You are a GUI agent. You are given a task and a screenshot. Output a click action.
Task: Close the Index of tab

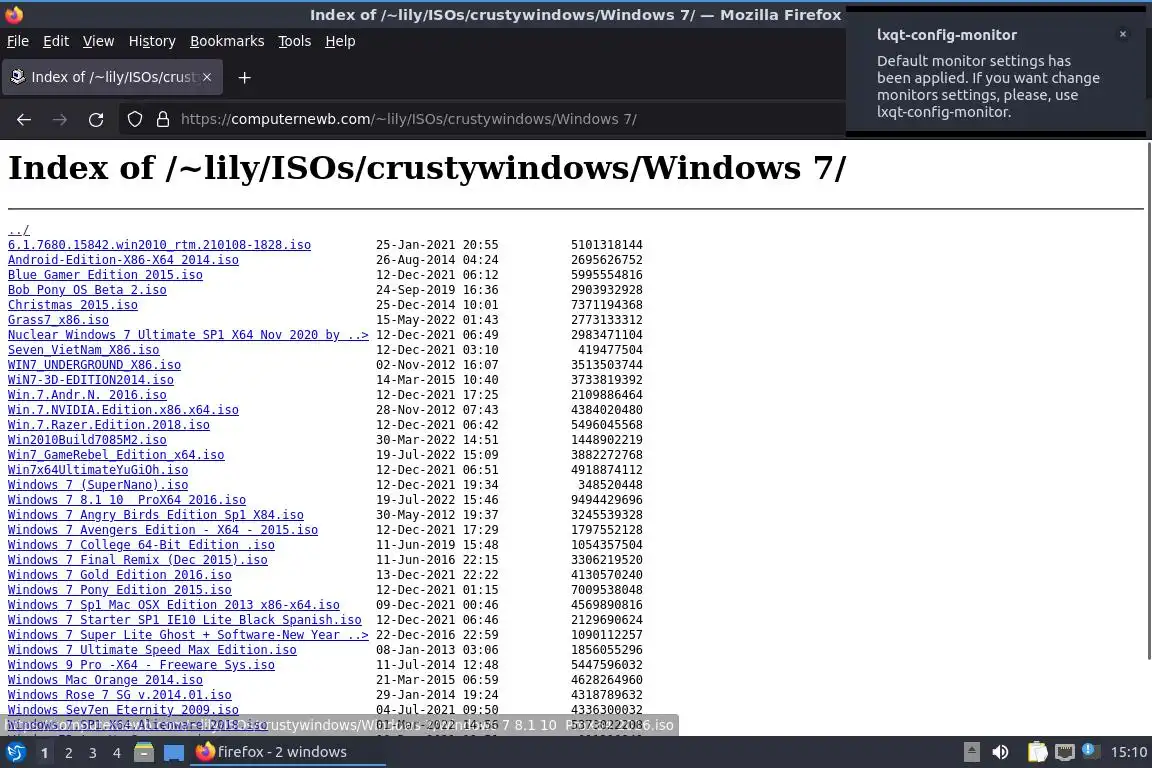point(207,77)
